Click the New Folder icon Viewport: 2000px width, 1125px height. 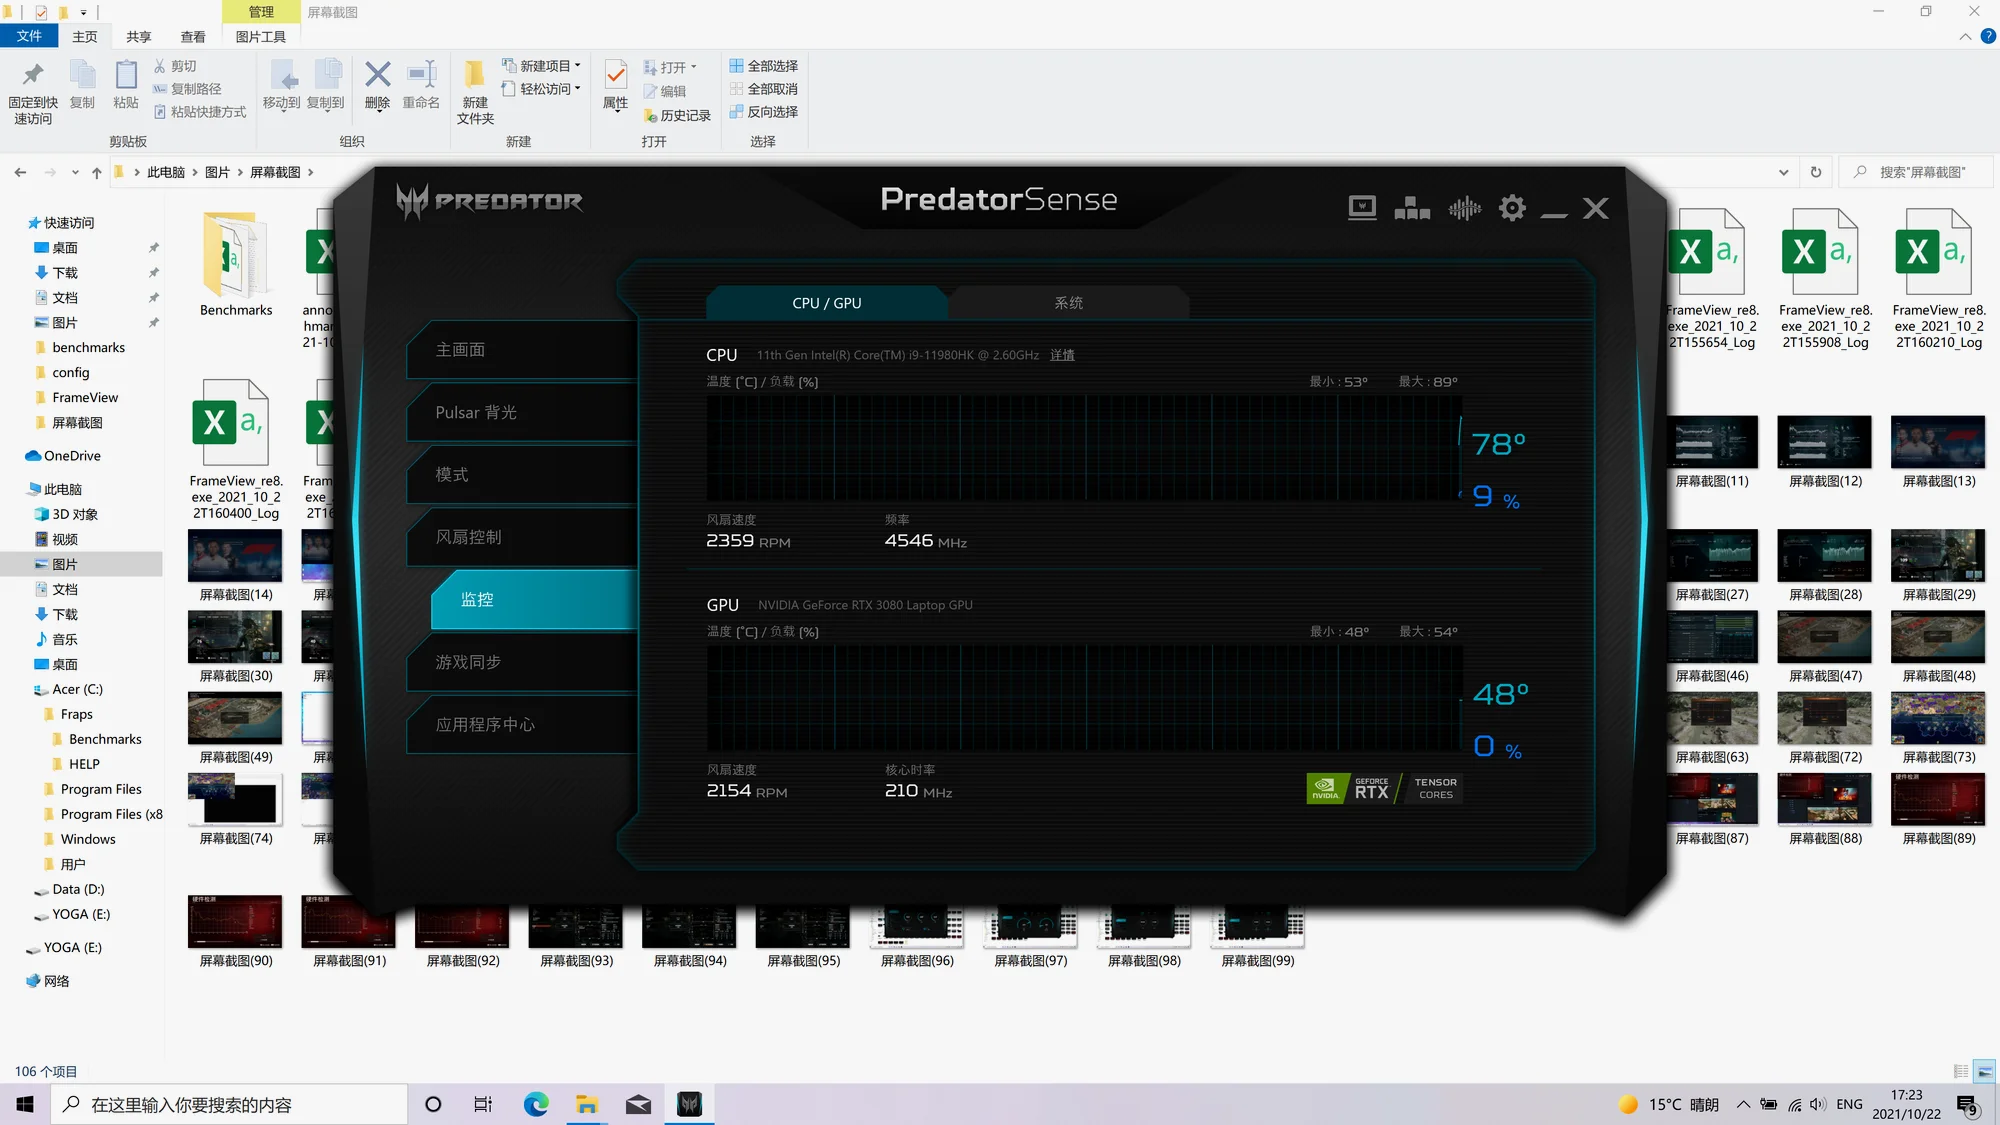475,74
